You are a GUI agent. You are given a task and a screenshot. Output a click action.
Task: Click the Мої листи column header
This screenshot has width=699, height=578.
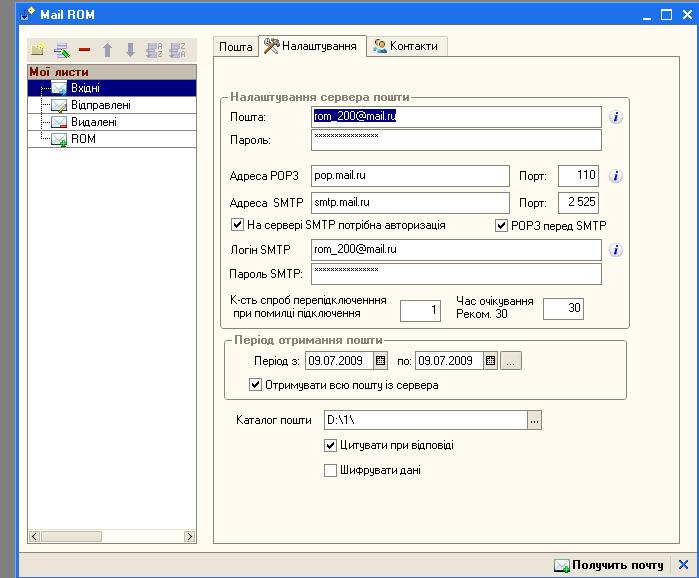[112, 72]
